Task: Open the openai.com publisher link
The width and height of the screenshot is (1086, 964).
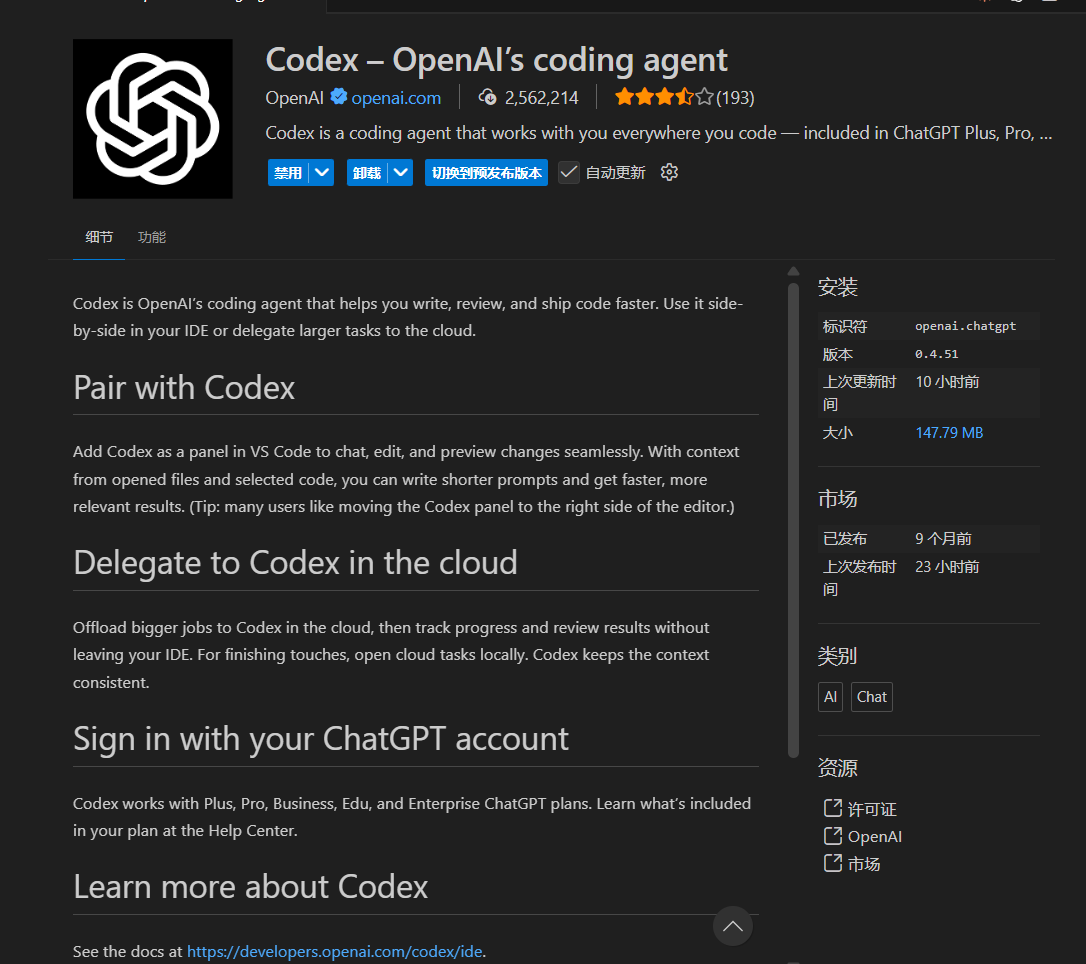Action: 395,98
